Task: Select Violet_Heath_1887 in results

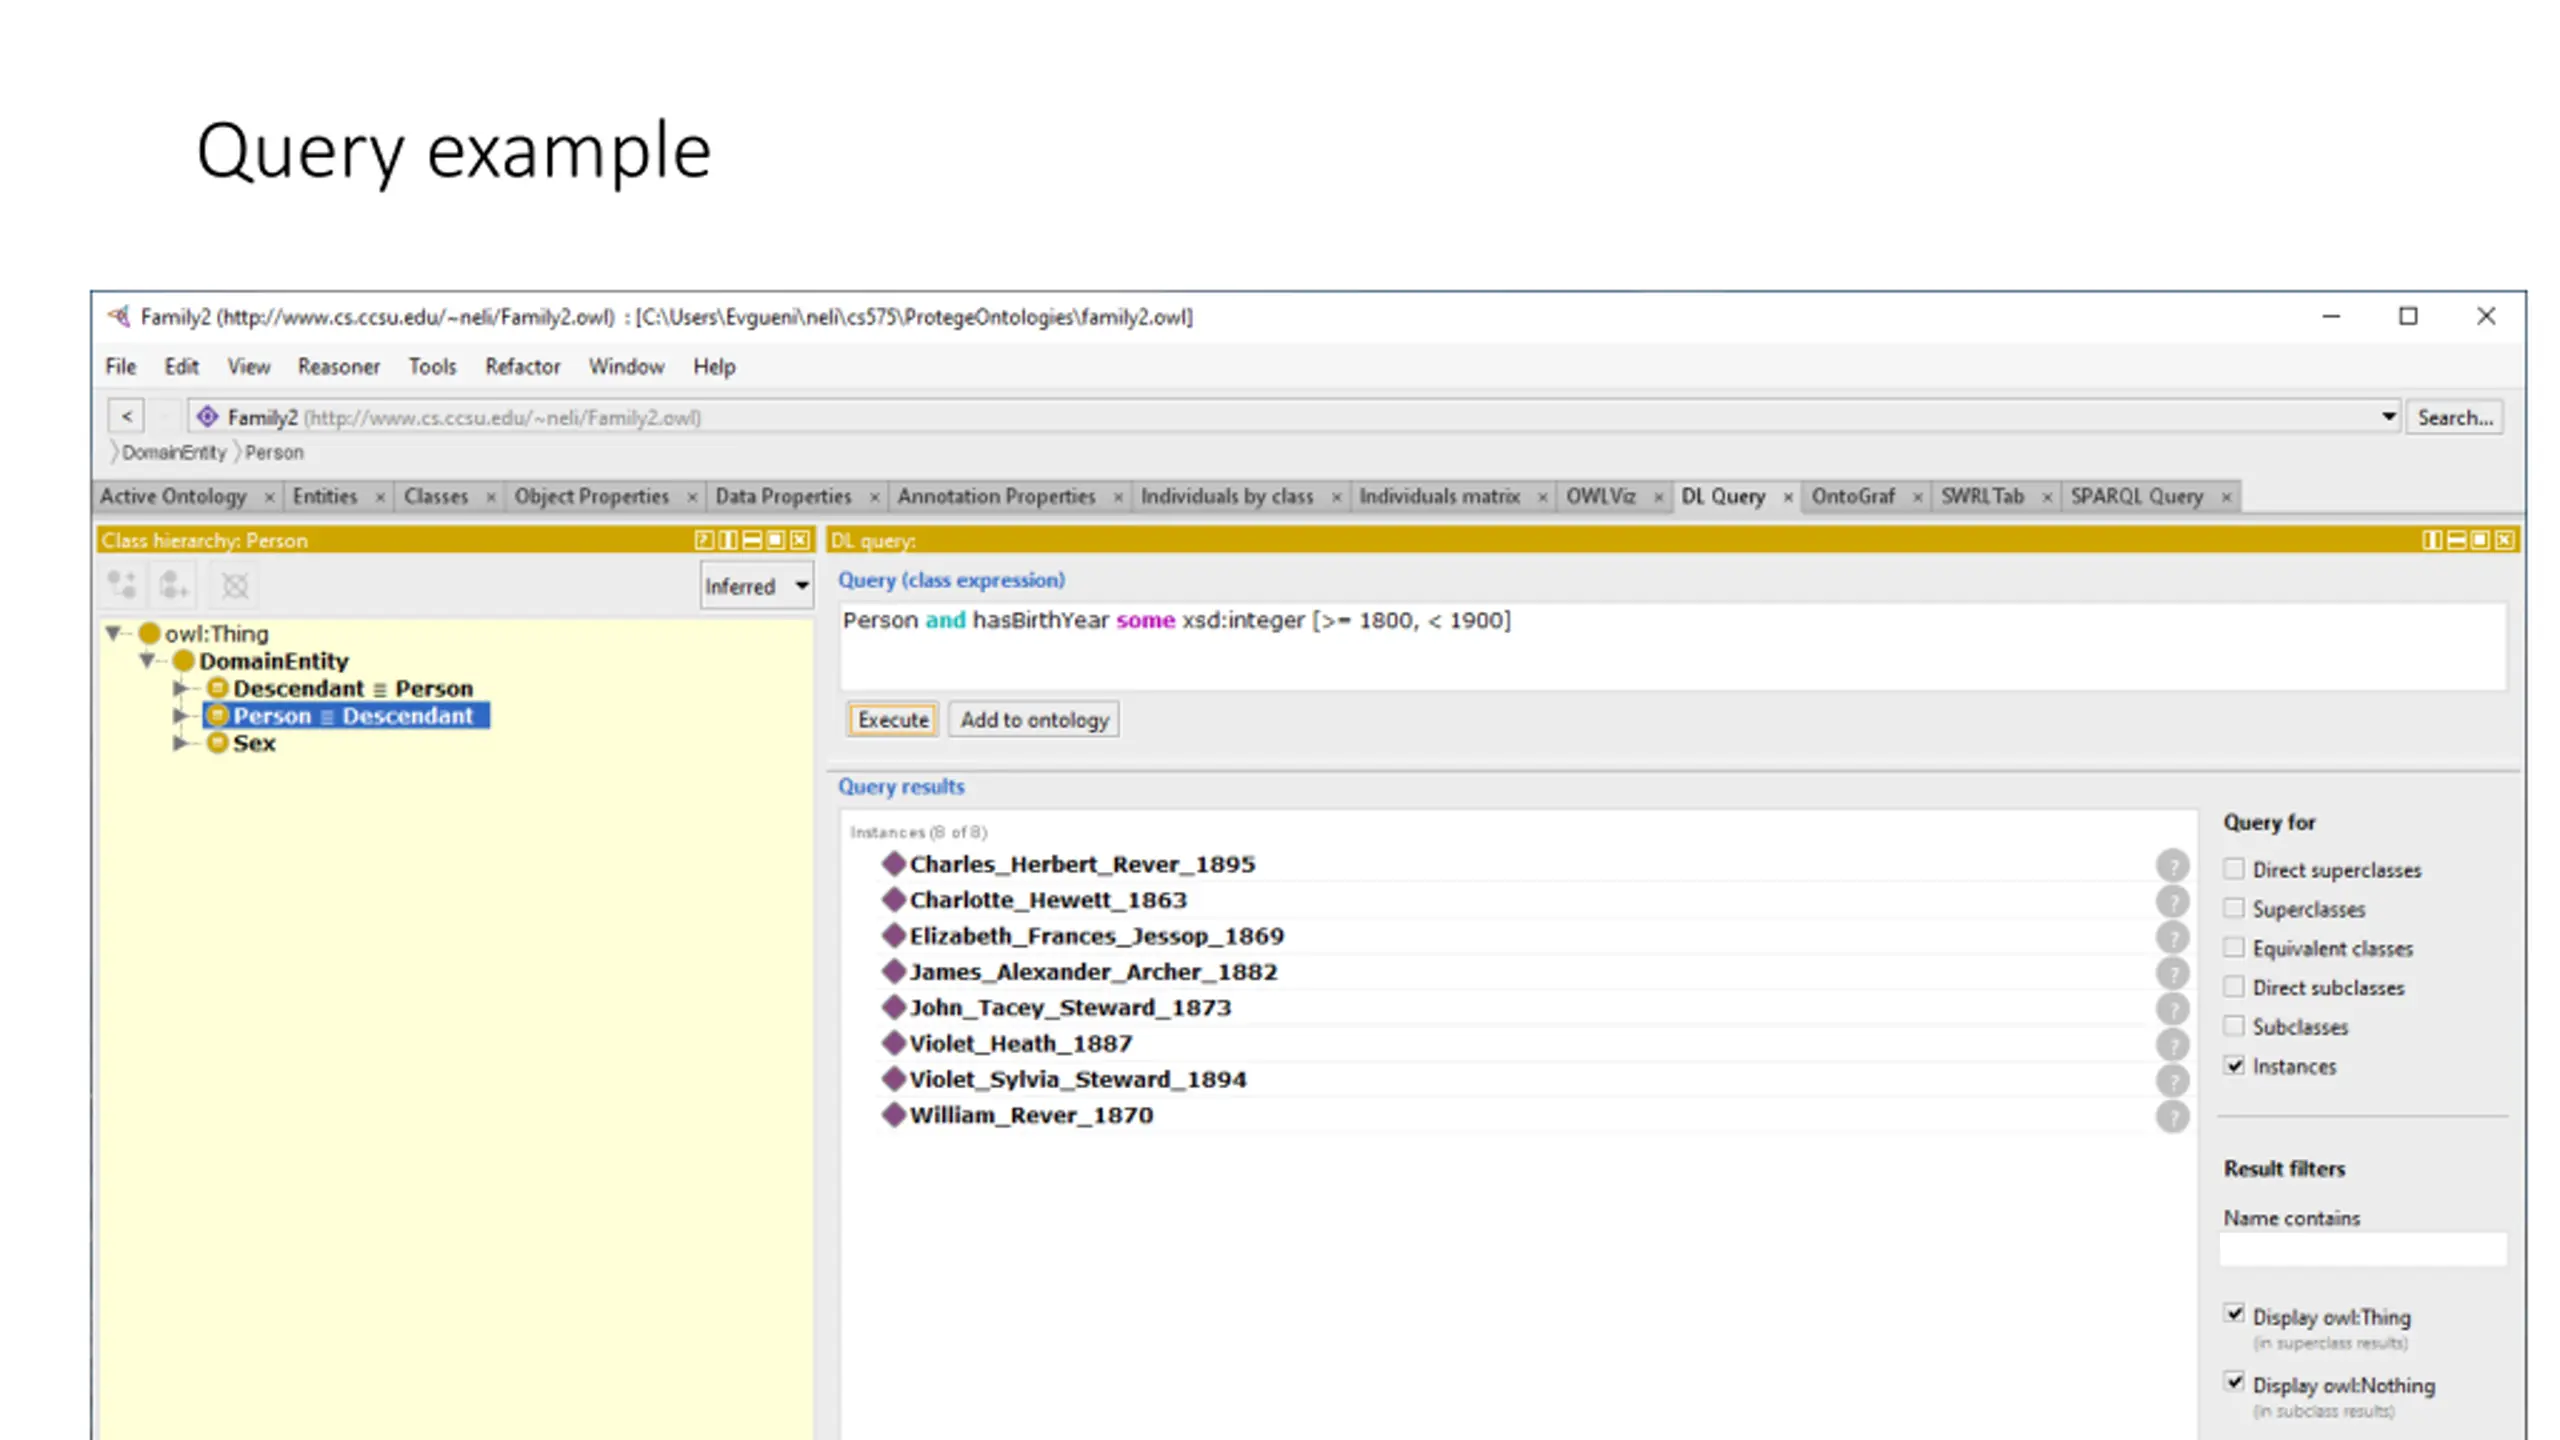Action: [1021, 1044]
